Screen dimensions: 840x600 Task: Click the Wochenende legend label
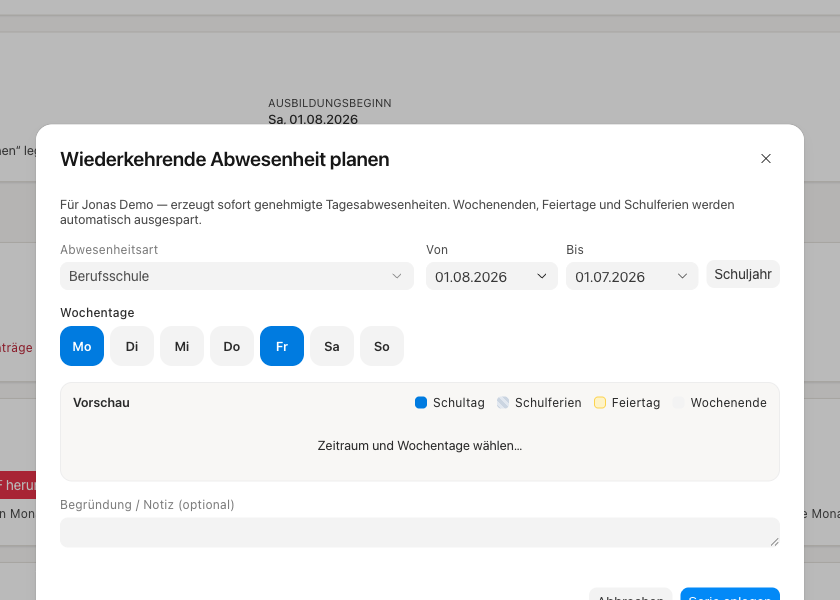tap(728, 402)
